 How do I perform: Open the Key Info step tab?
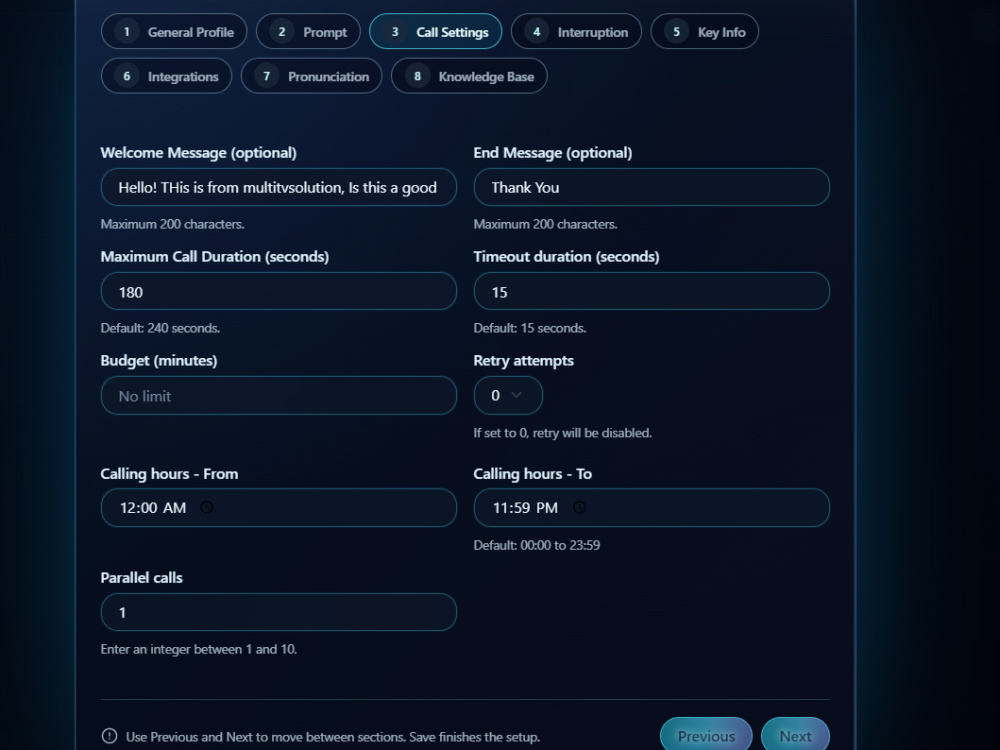click(x=705, y=31)
